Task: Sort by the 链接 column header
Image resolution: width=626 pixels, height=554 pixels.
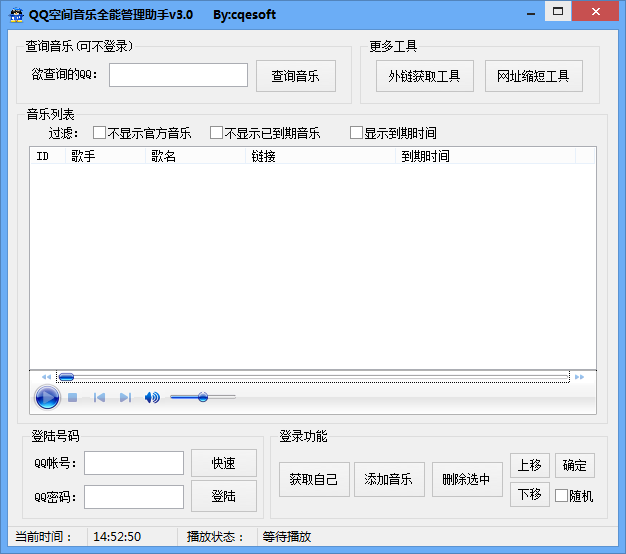Action: pyautogui.click(x=321, y=156)
